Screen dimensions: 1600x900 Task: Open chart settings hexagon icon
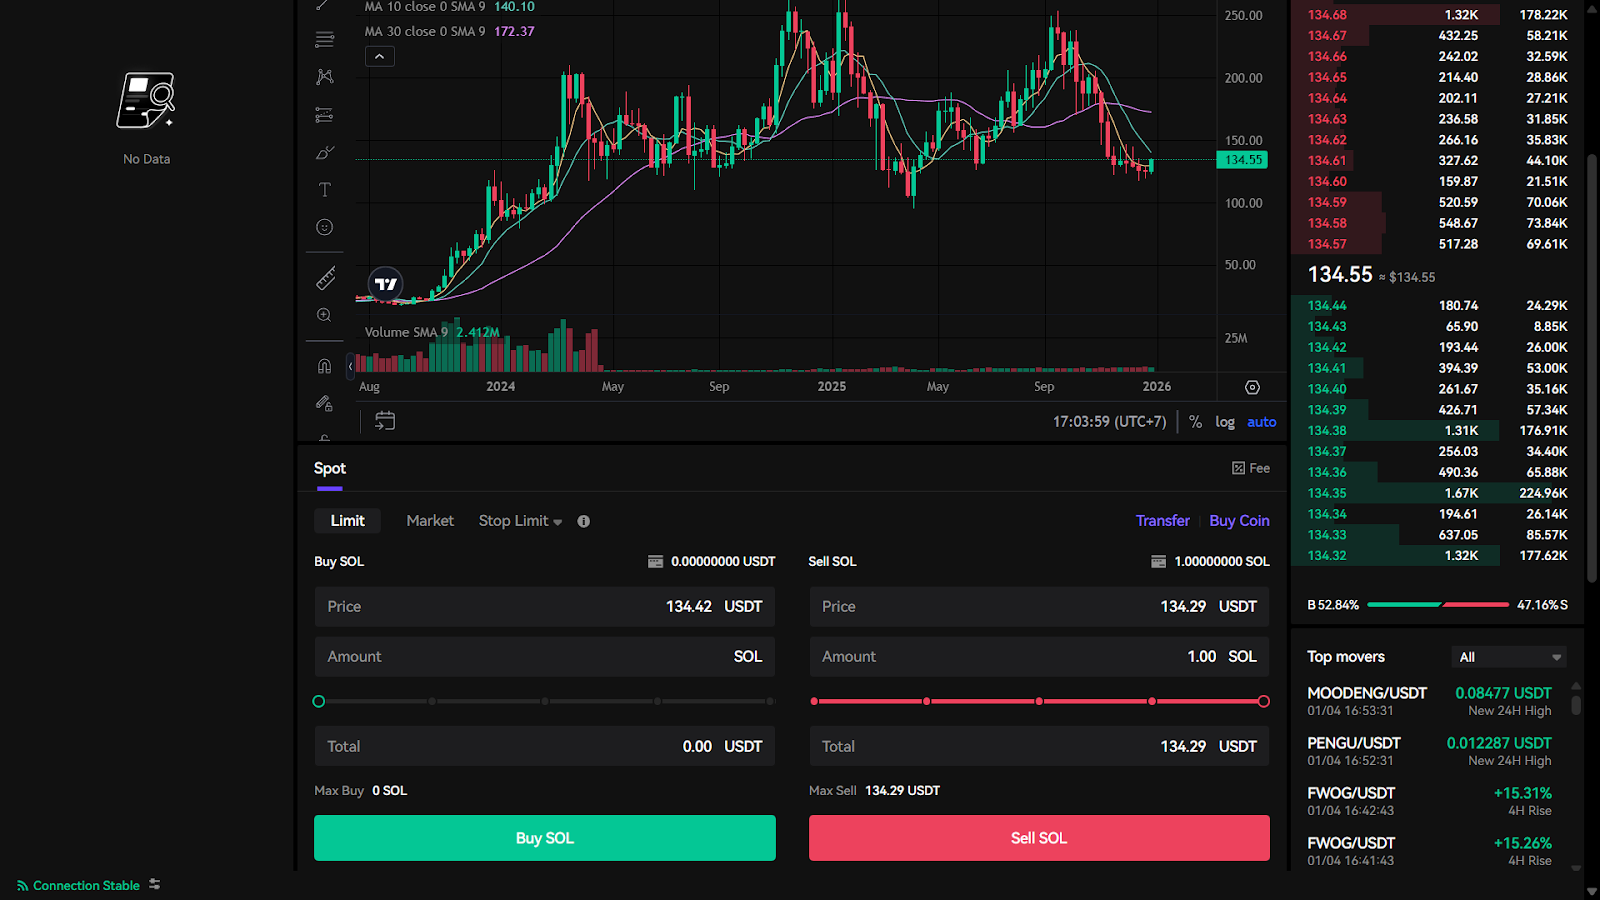(1252, 387)
